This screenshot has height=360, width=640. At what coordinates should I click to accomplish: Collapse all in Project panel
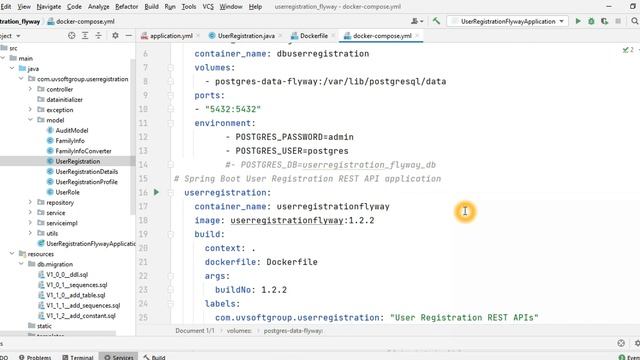[98, 36]
